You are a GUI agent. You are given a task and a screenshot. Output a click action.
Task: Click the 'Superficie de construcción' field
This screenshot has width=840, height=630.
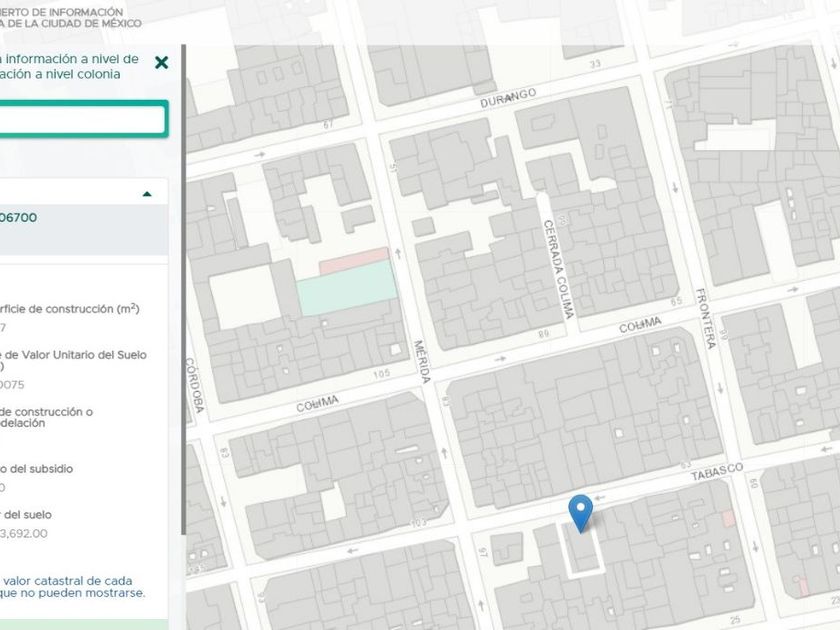point(70,309)
